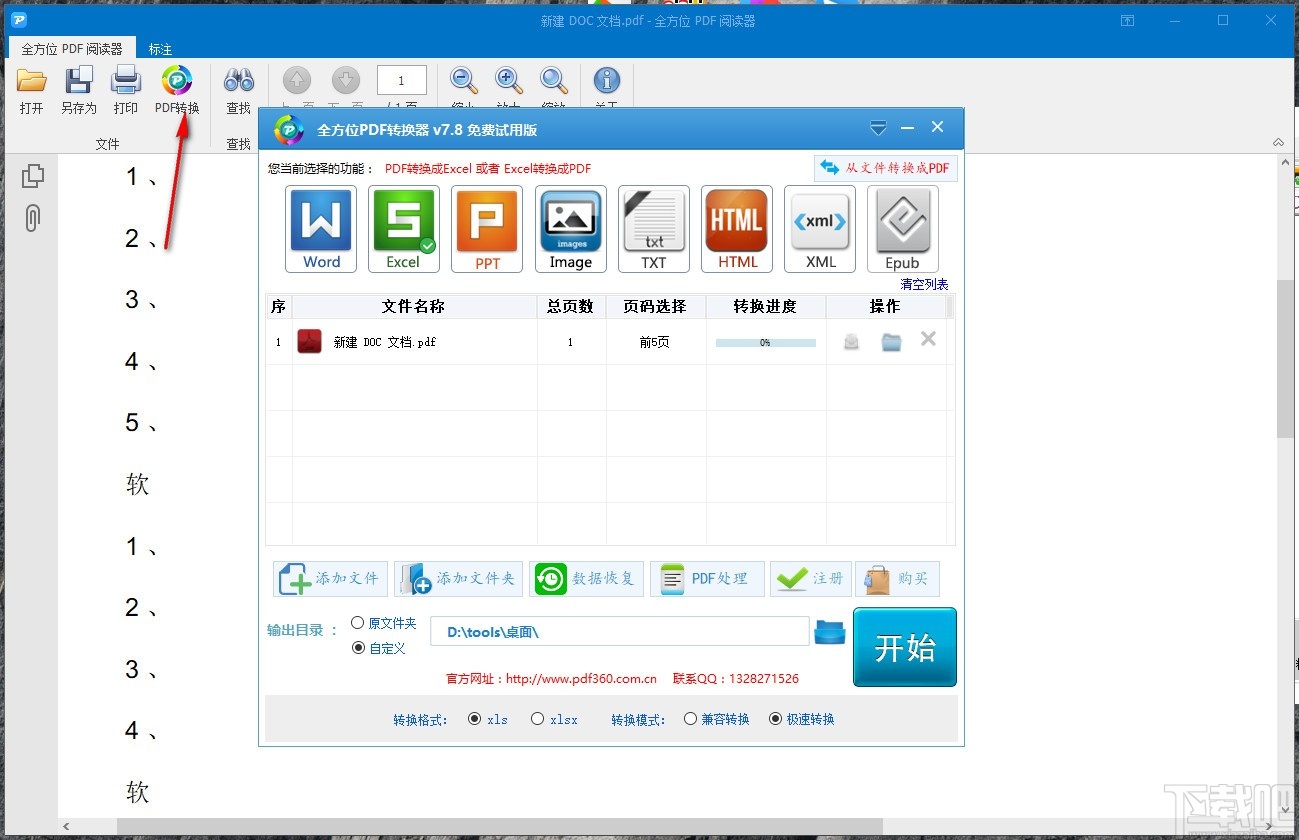The height and width of the screenshot is (840, 1299).
Task: Open output folder for 新建 DOC 文档.pdf row
Action: pos(891,342)
